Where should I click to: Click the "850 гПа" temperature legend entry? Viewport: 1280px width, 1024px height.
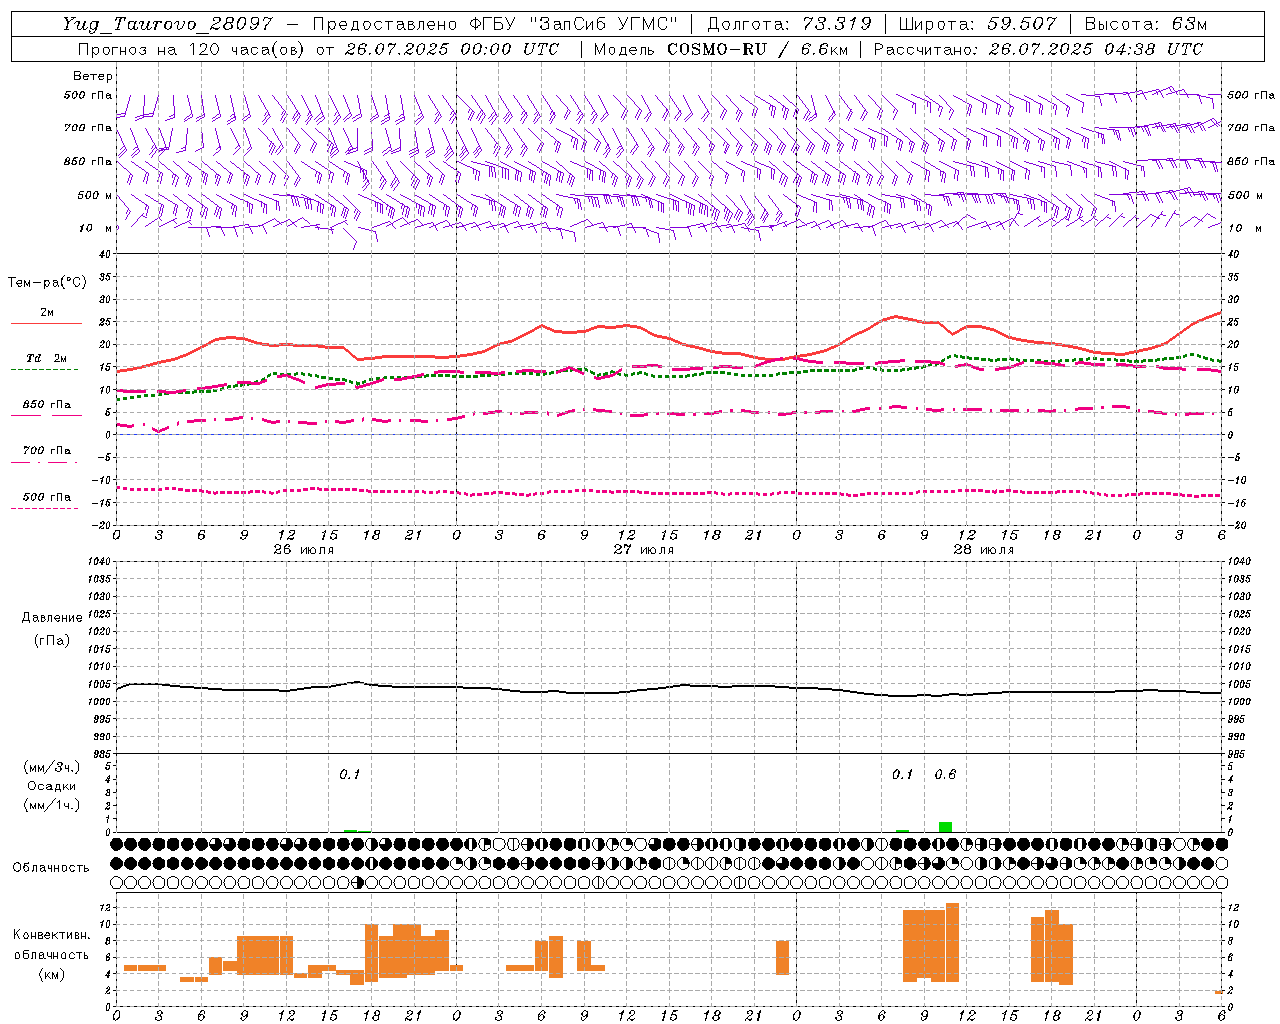pyautogui.click(x=47, y=405)
